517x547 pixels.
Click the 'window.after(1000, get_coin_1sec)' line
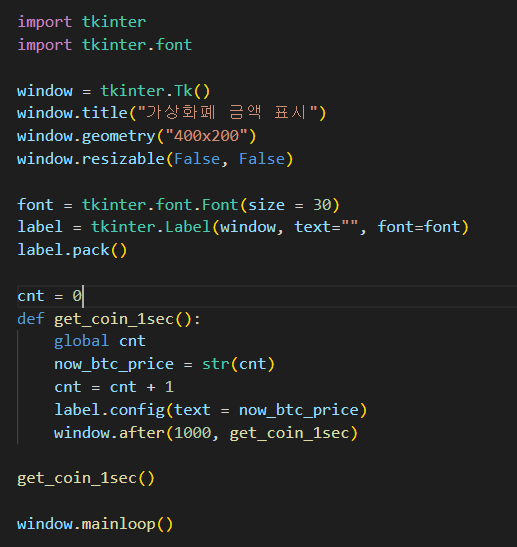[206, 433]
